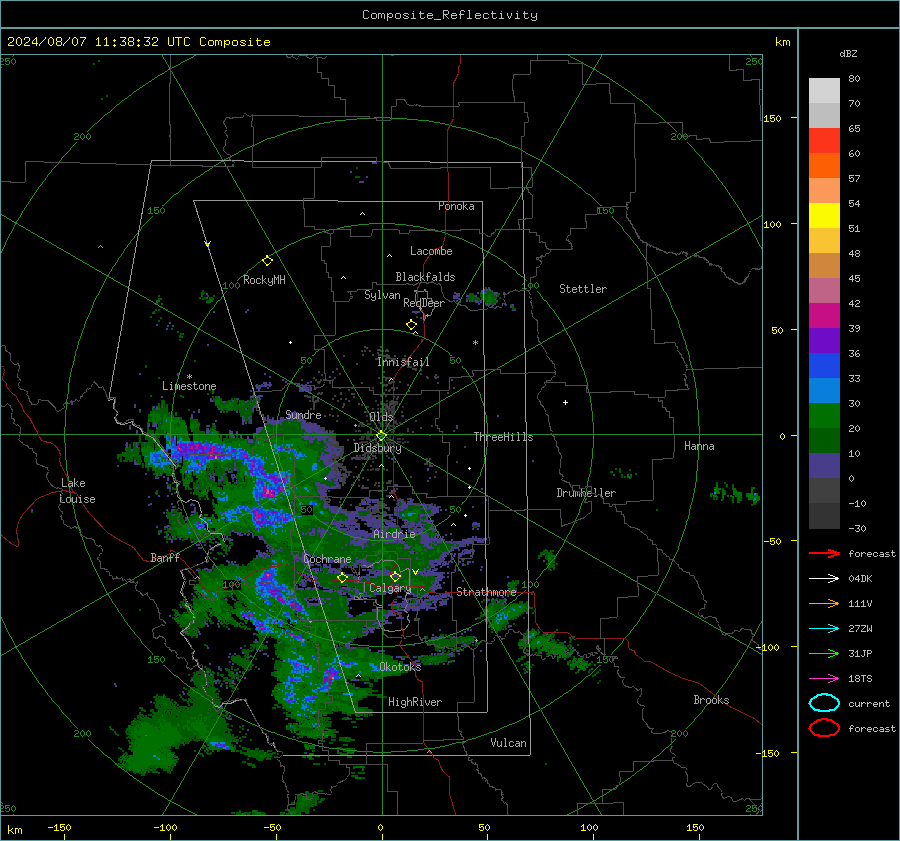Click the Composite_Reflectivity title
900x841 pixels.
449,15
